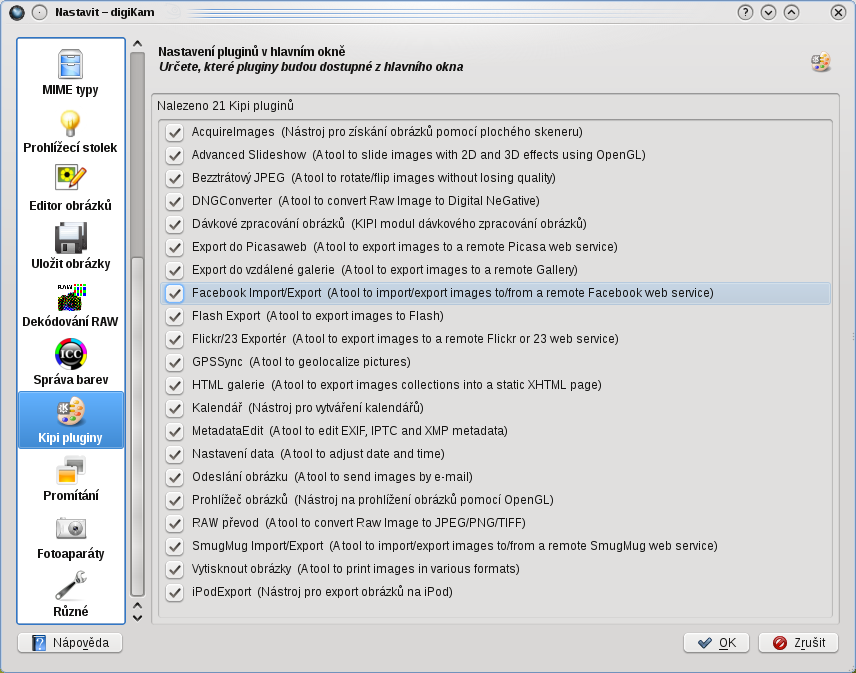Click the bottom sidebar scroll down arrow

tap(138, 618)
